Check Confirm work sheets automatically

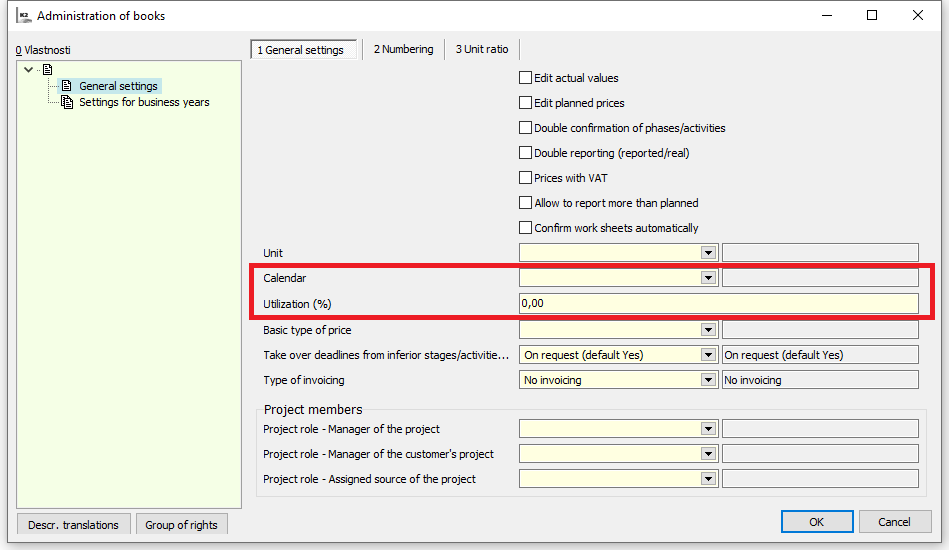click(525, 228)
